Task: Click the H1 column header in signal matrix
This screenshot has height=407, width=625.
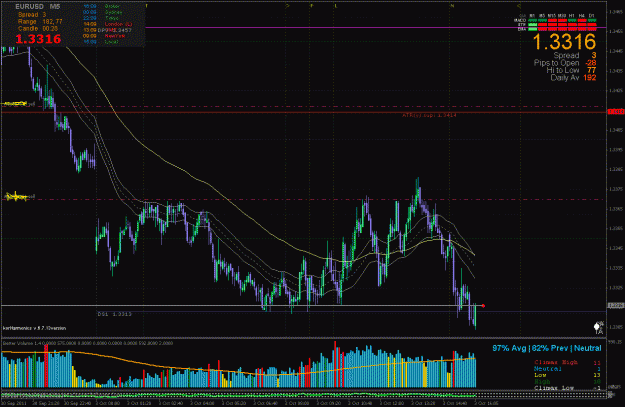Action: click(x=572, y=16)
